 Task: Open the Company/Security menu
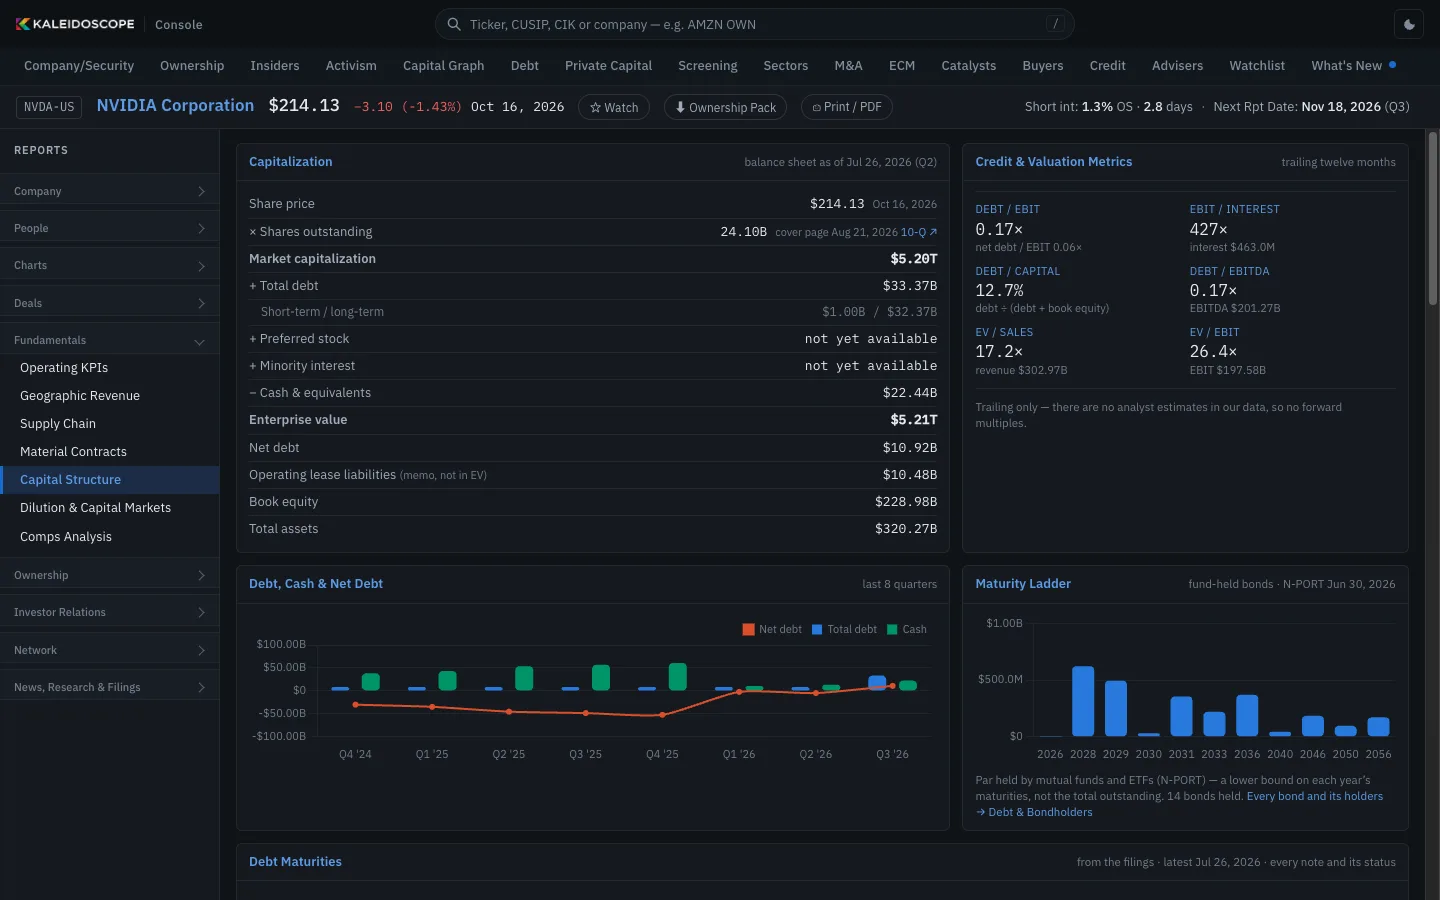pos(79,66)
